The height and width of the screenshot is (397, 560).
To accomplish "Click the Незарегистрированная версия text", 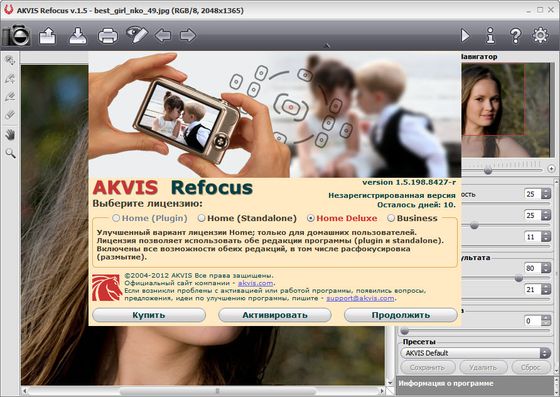I will pyautogui.click(x=392, y=195).
